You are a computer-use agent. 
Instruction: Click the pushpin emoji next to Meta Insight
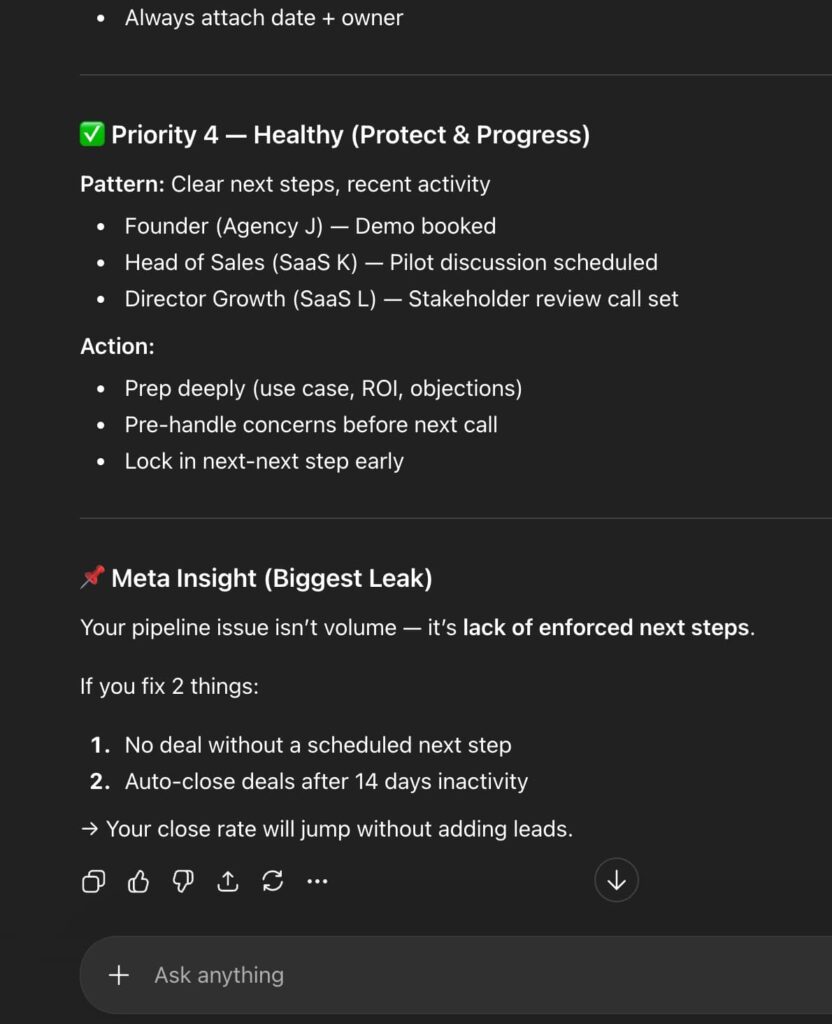tap(92, 577)
